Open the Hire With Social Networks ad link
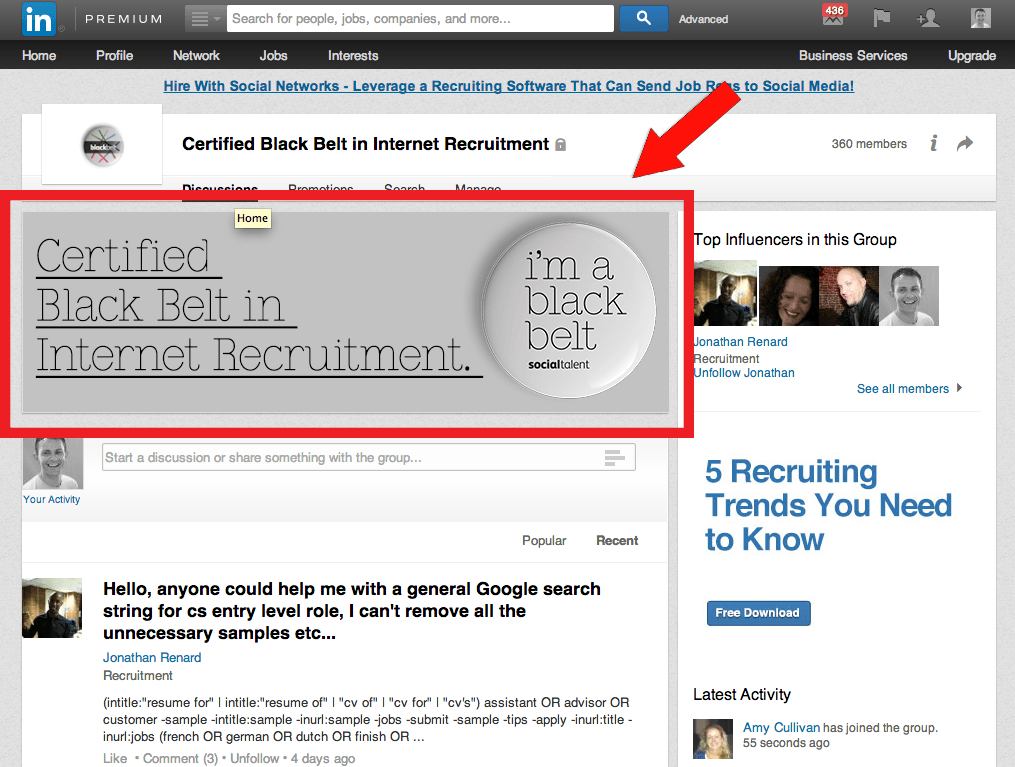1015x767 pixels. (x=509, y=86)
